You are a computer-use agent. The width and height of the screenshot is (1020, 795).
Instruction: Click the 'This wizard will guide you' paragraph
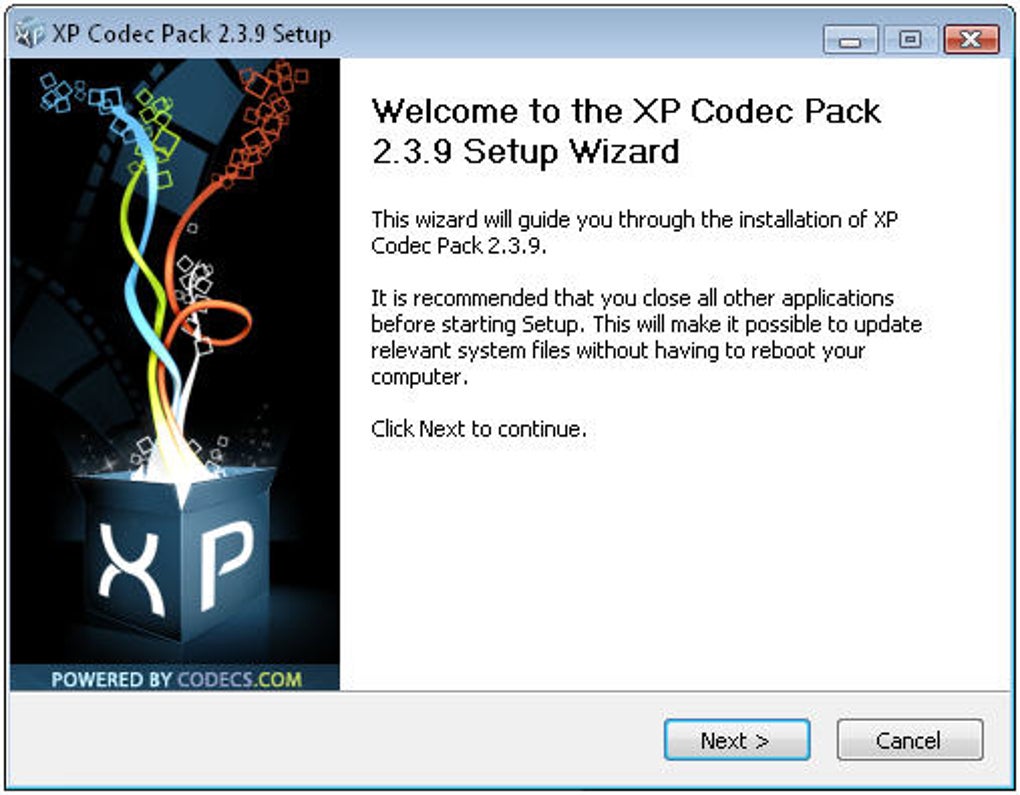(634, 232)
